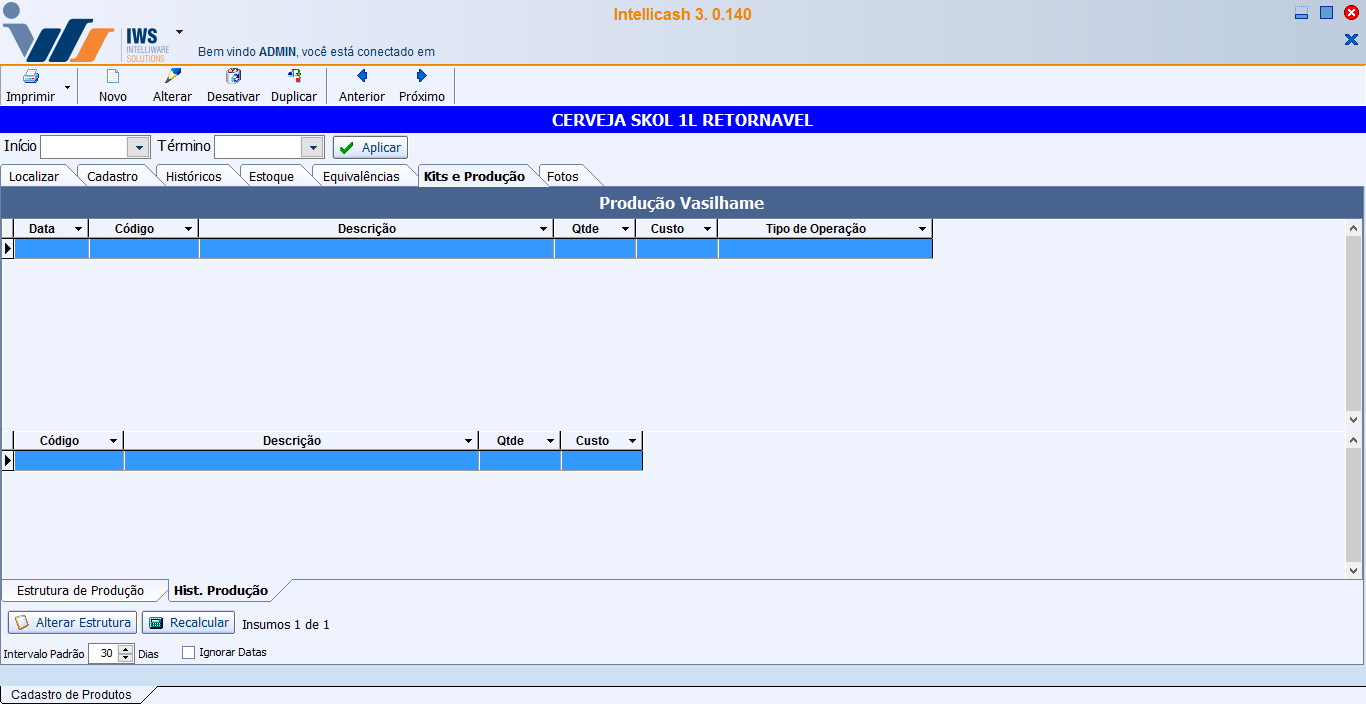Click the lower grid scroll-up arrow
Viewport: 1366px width, 704px height.
point(1354,440)
